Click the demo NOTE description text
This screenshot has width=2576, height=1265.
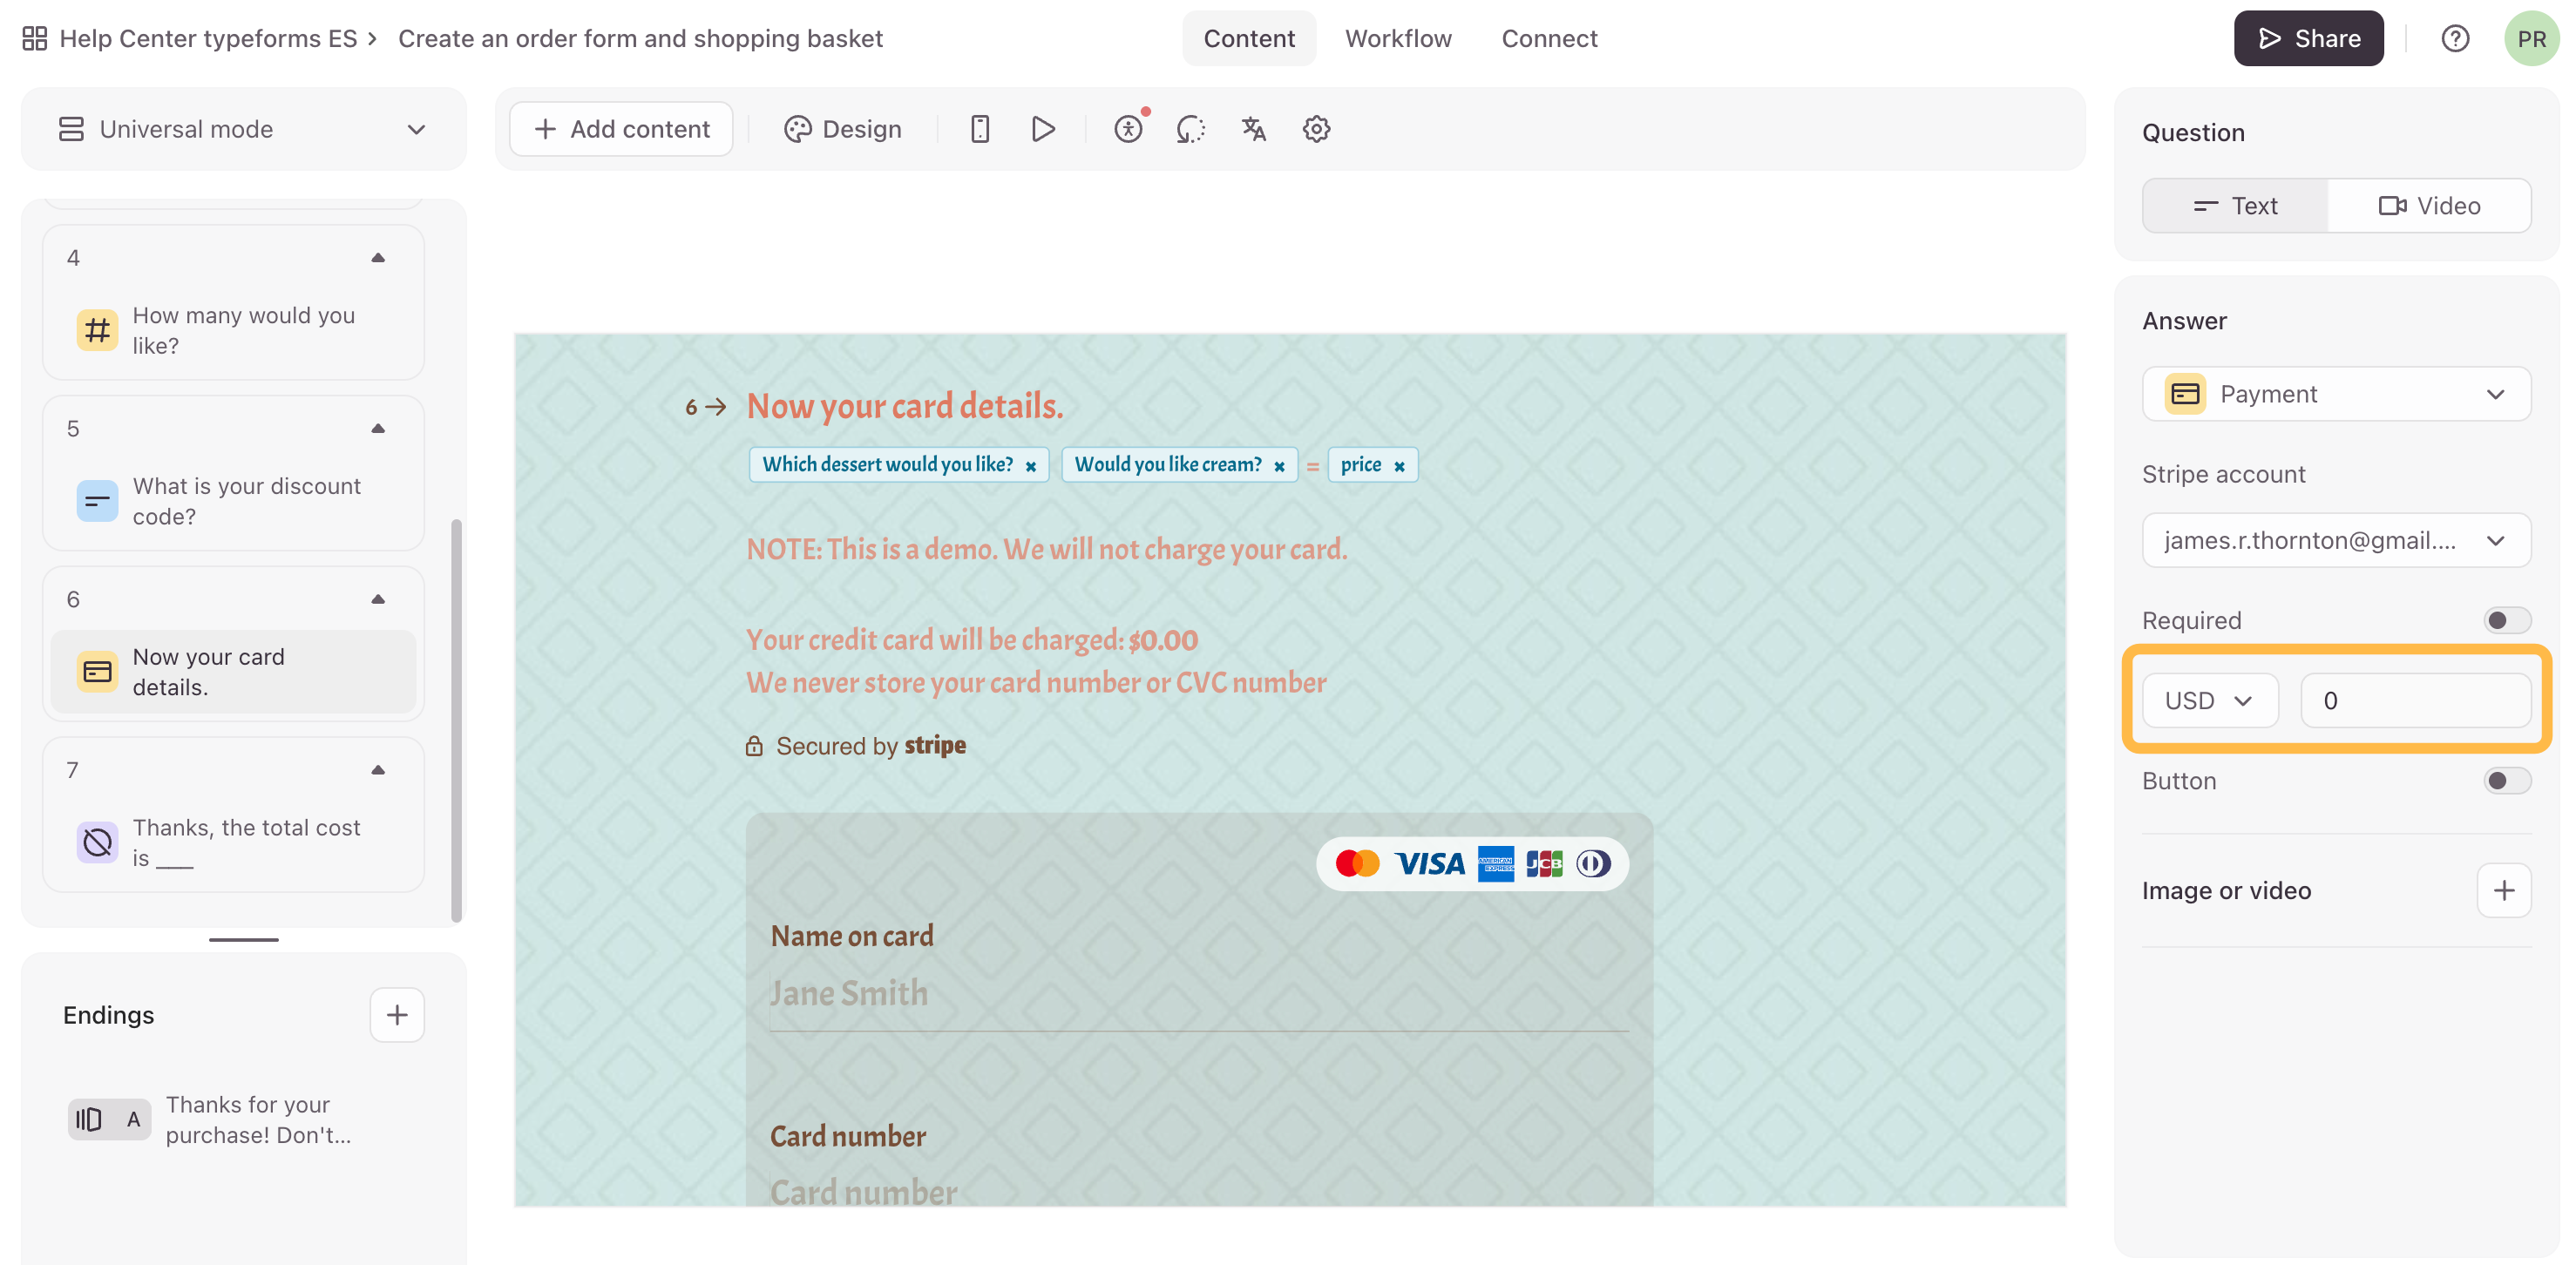pyautogui.click(x=1047, y=549)
